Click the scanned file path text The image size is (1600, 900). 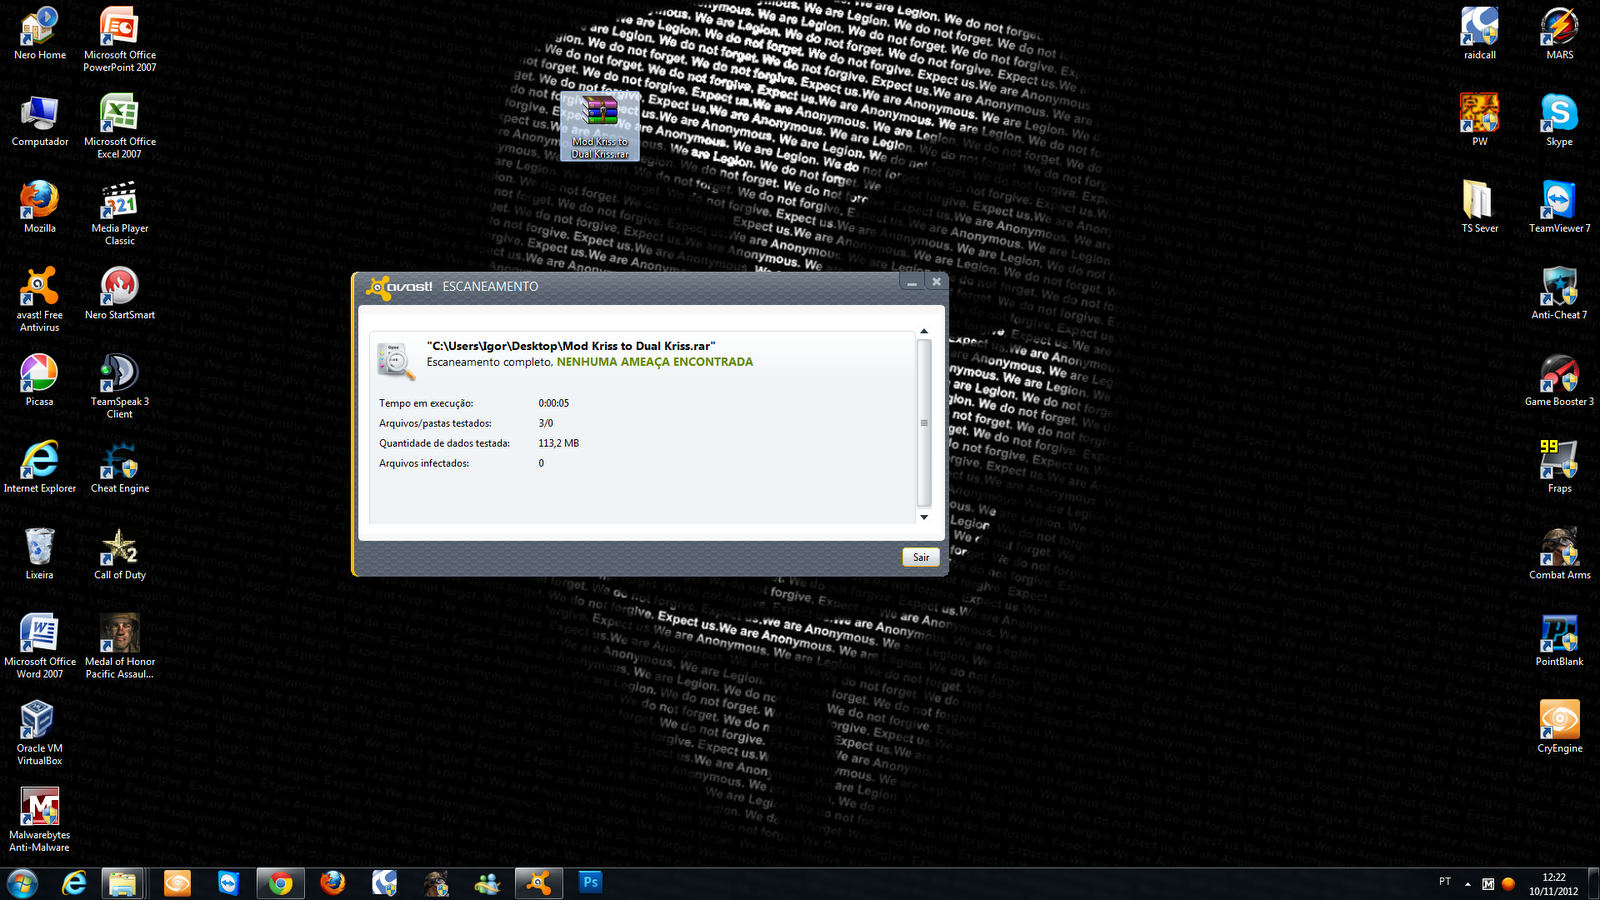pos(571,346)
